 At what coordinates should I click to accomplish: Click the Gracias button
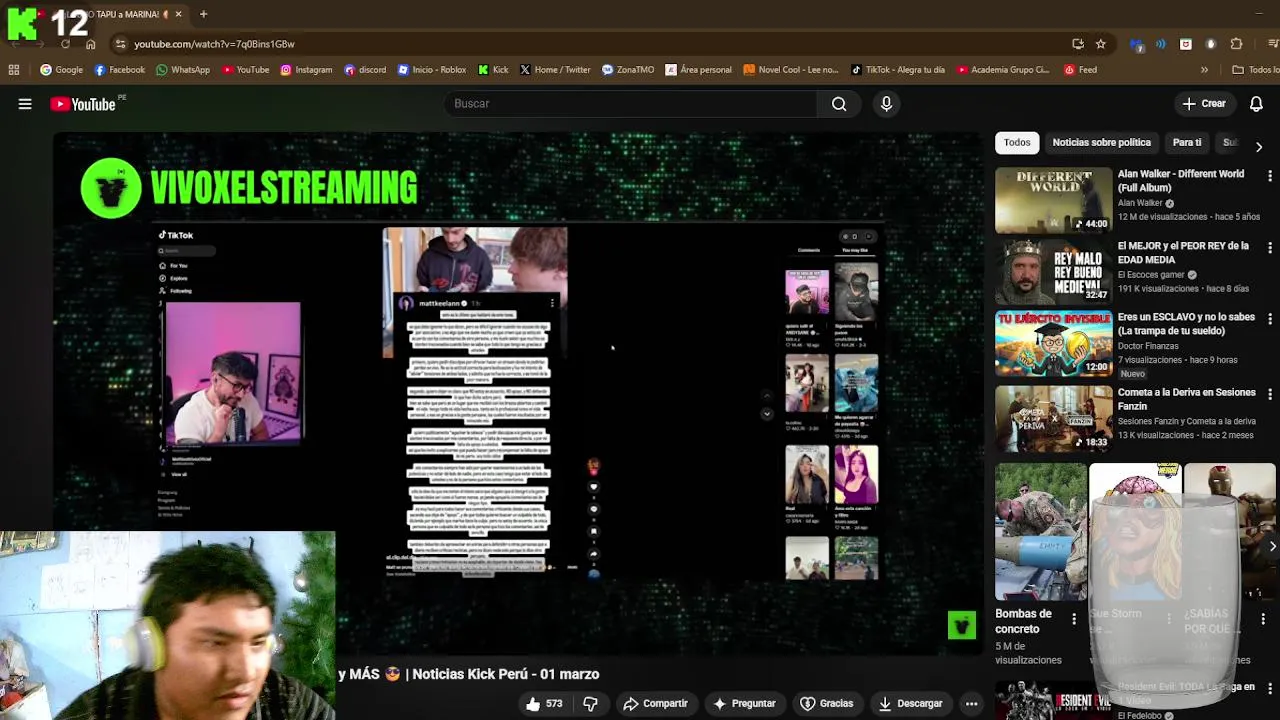[x=826, y=704]
